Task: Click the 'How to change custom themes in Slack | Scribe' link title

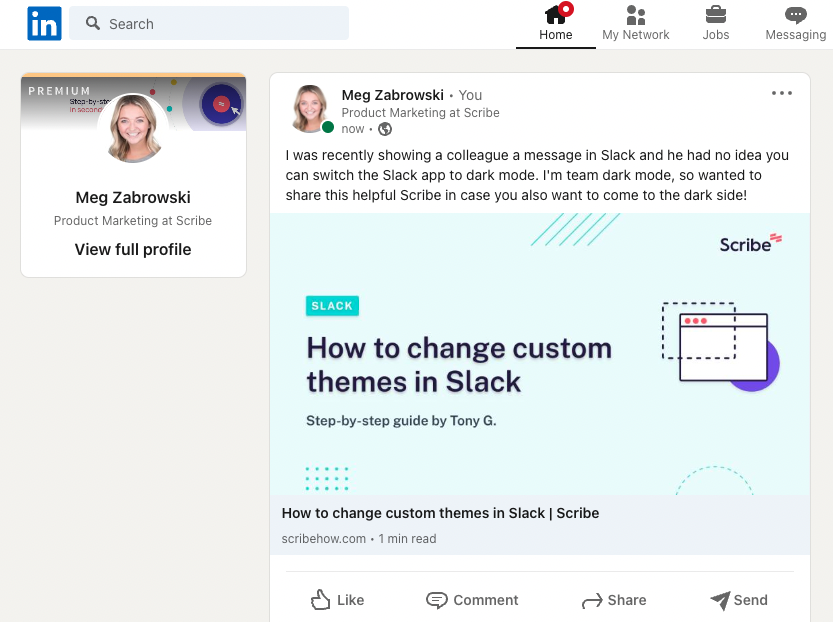Action: (440, 513)
